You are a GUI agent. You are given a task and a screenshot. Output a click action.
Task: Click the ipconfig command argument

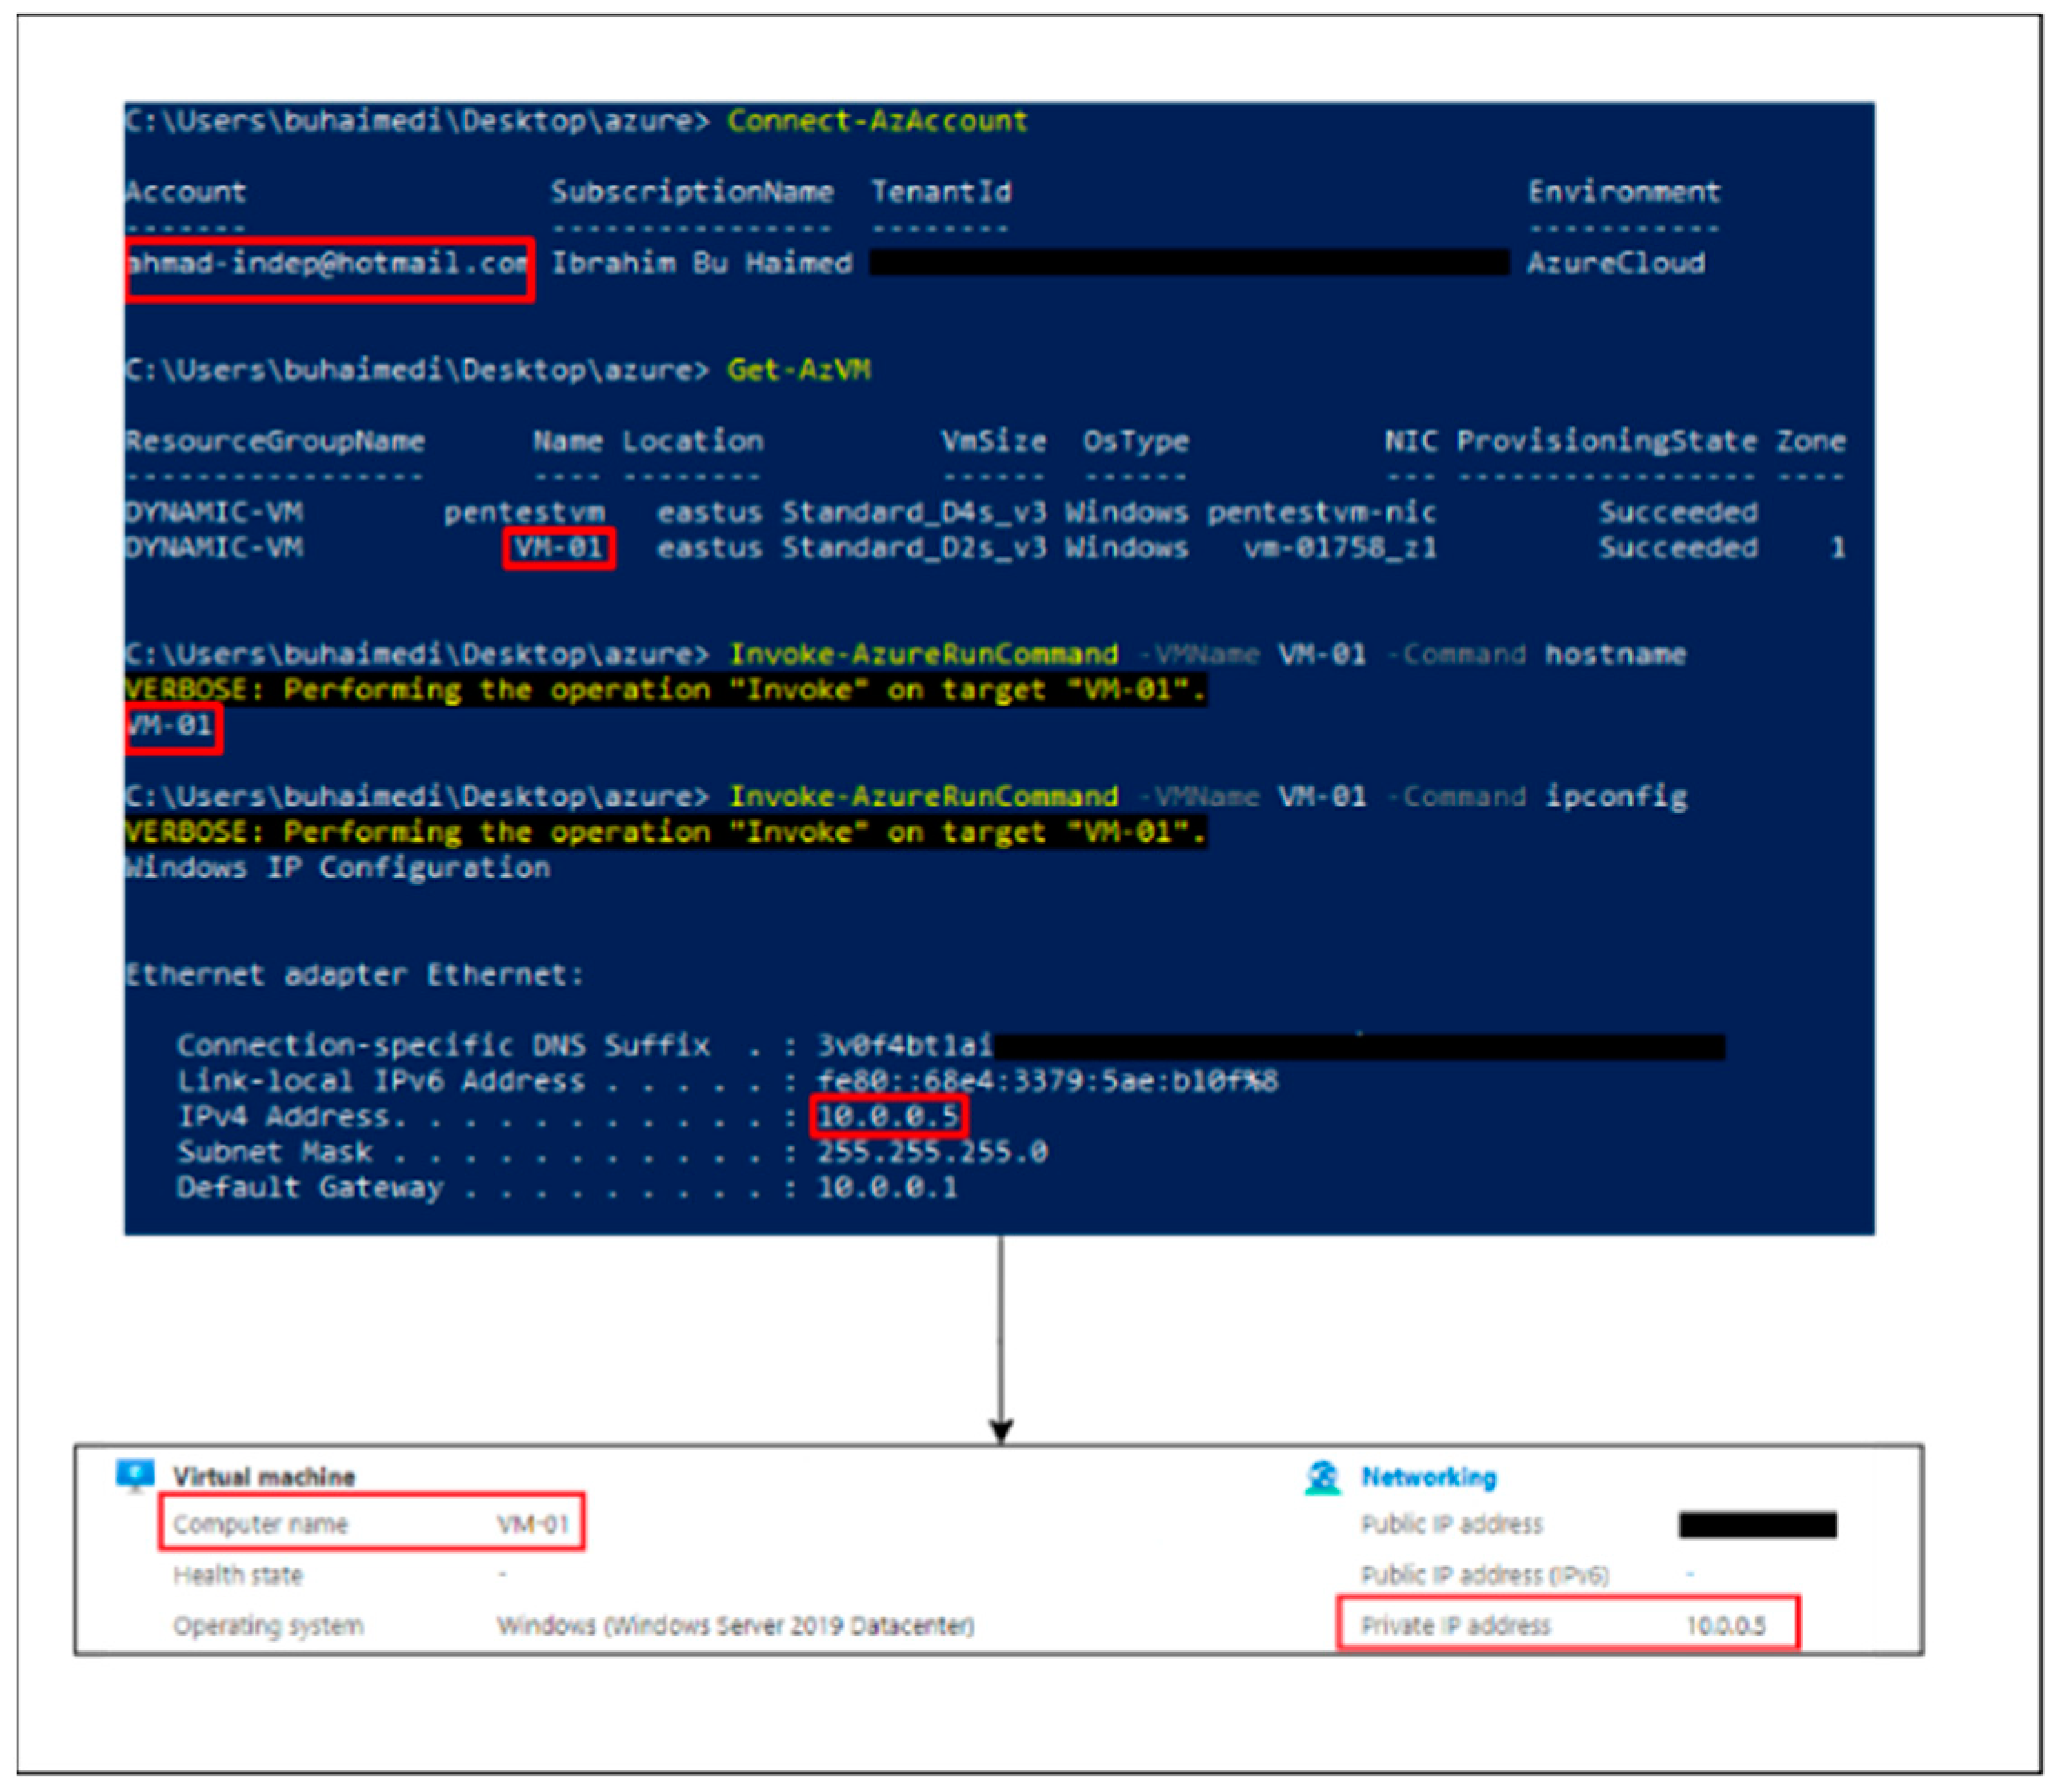point(1616,796)
